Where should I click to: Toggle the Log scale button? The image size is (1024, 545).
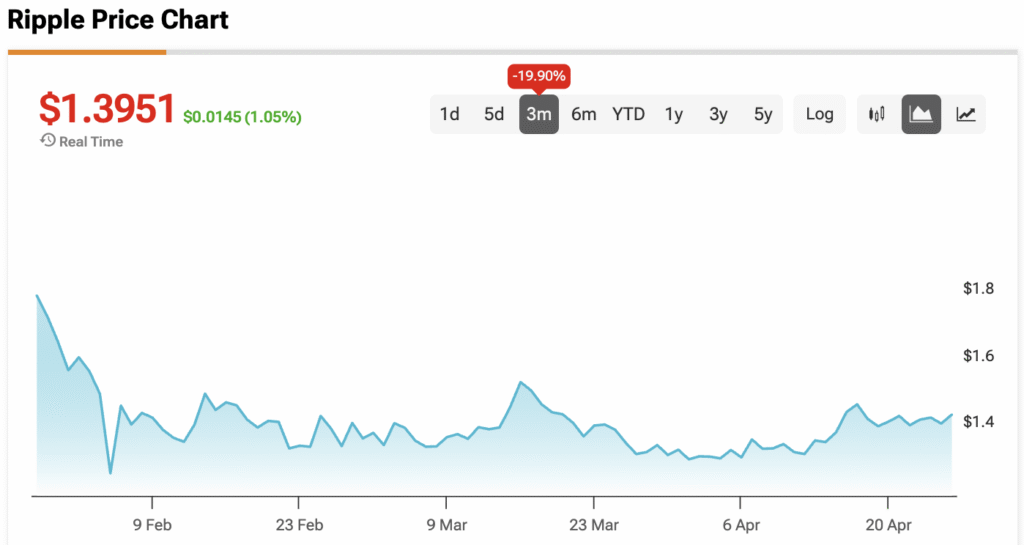click(x=819, y=114)
